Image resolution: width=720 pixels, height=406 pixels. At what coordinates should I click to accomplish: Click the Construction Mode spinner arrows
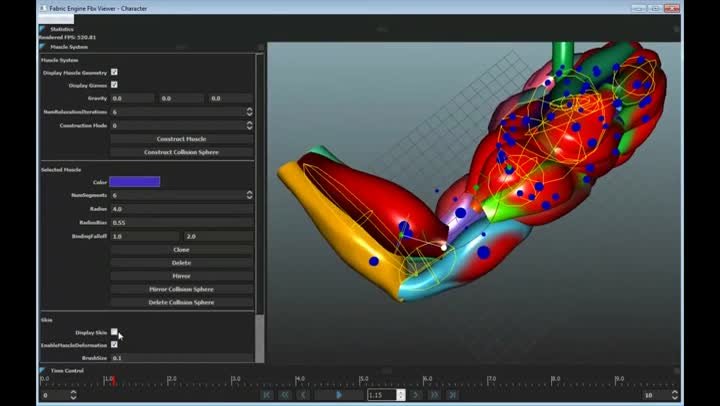(249, 126)
